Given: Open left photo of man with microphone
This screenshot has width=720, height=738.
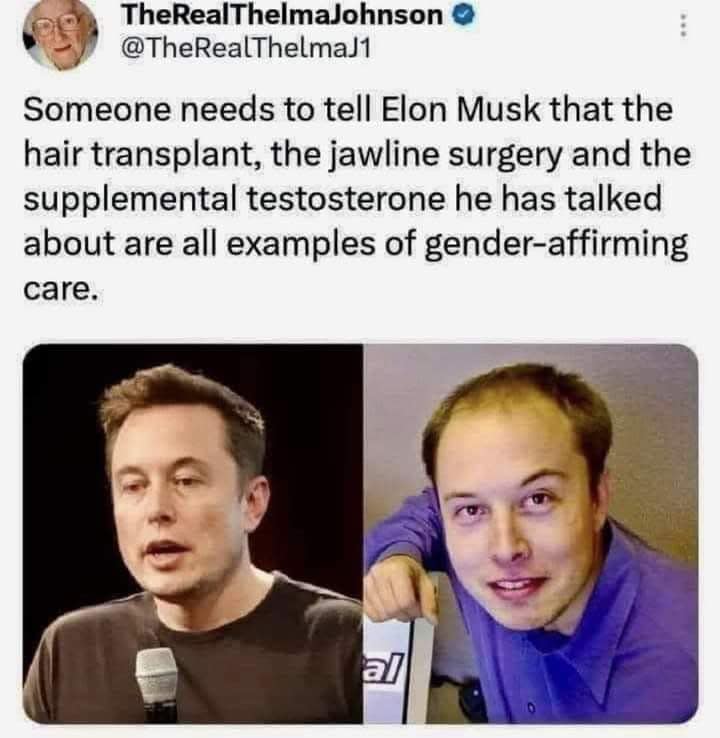Looking at the screenshot, I should tap(193, 533).
